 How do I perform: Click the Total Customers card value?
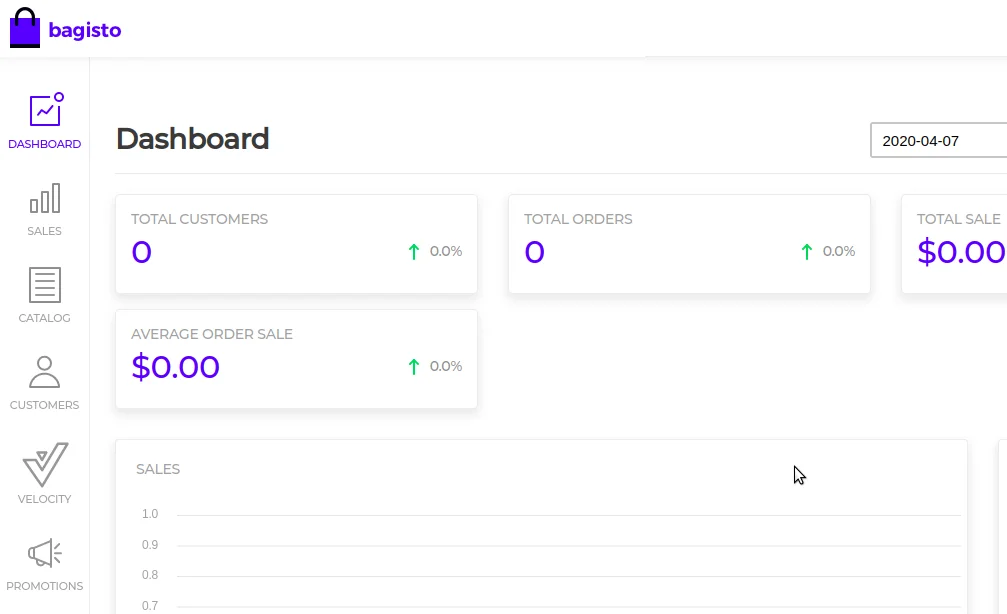tap(141, 252)
